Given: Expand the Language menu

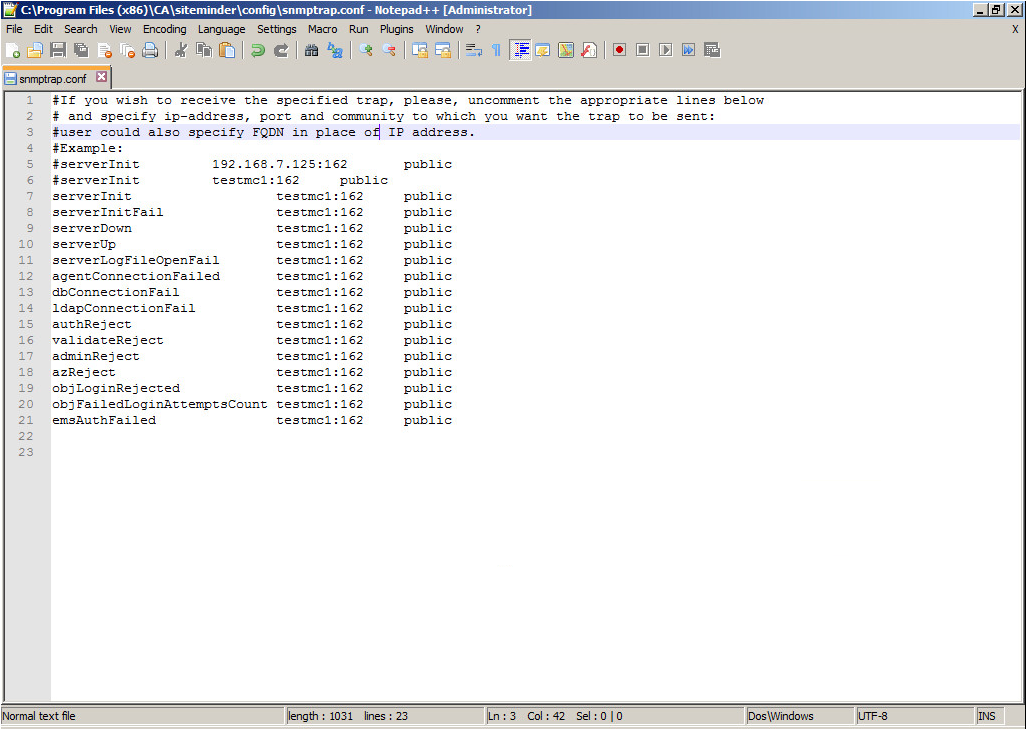Looking at the screenshot, I should click(x=221, y=29).
